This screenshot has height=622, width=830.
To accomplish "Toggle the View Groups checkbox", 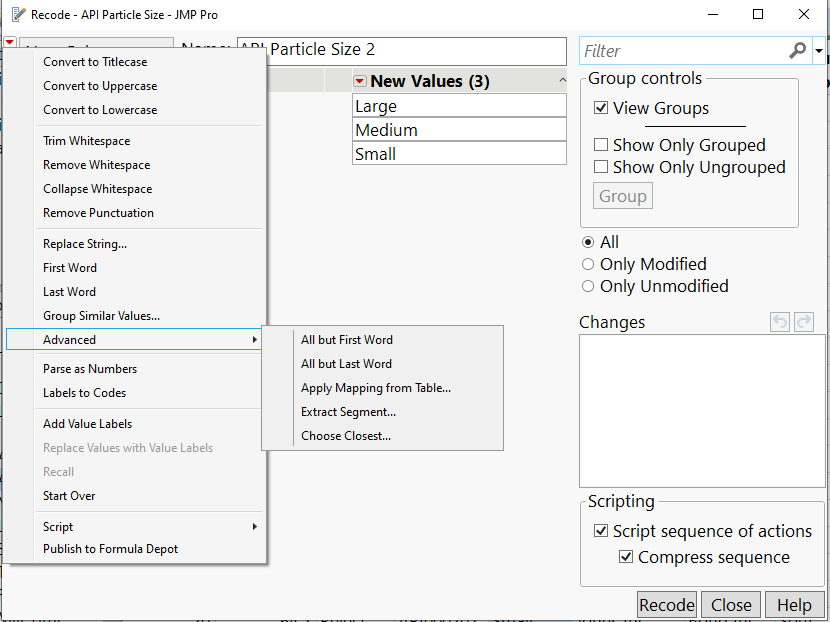I will 601,108.
